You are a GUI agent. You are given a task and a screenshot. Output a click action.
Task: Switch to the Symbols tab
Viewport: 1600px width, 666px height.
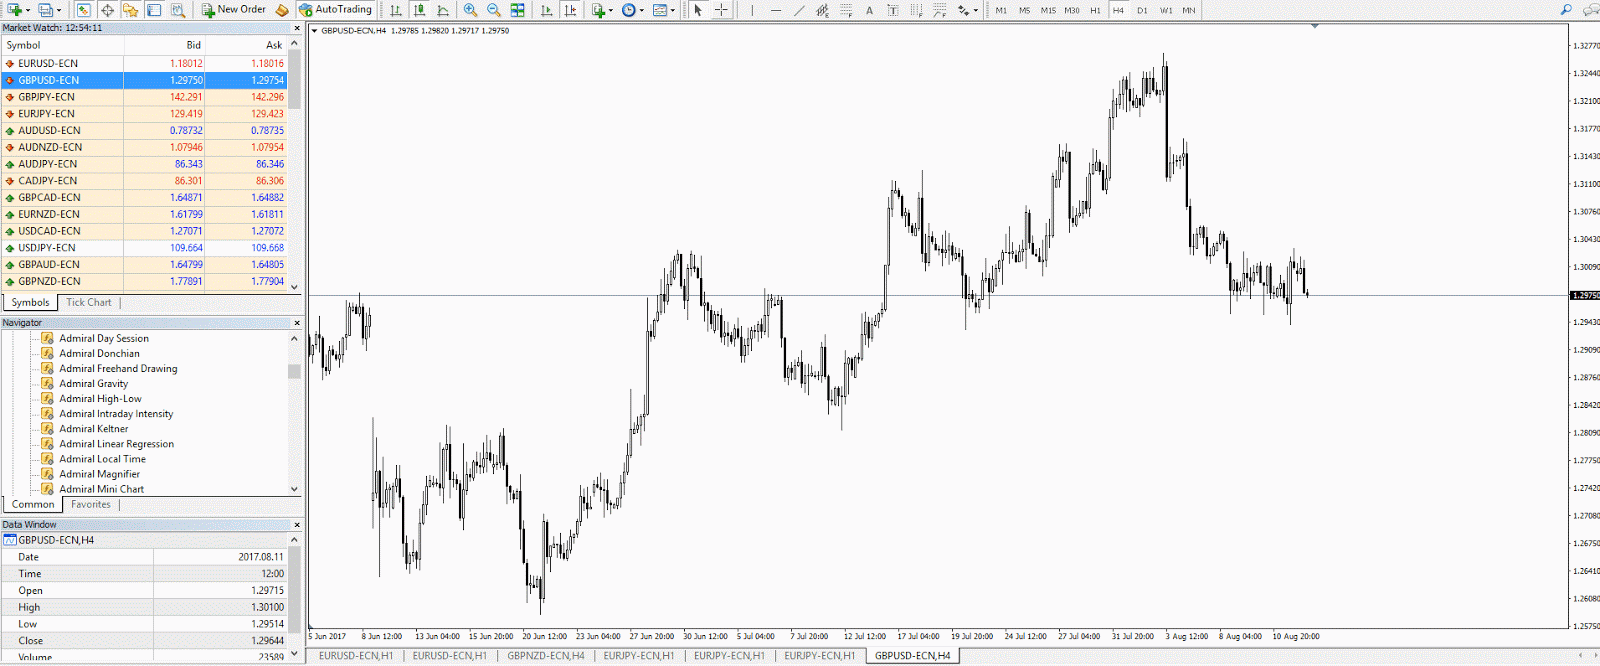30,302
